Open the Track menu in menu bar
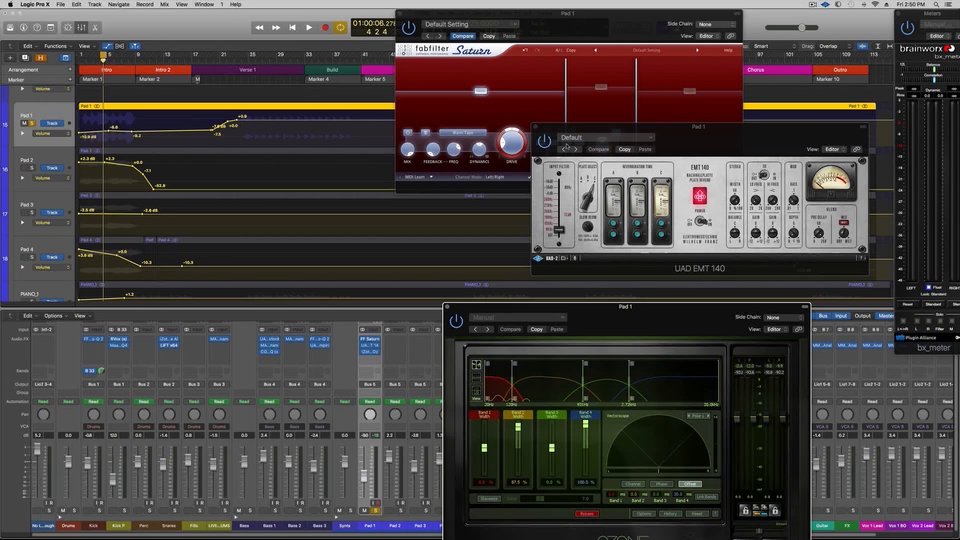960x540 pixels. [95, 4]
